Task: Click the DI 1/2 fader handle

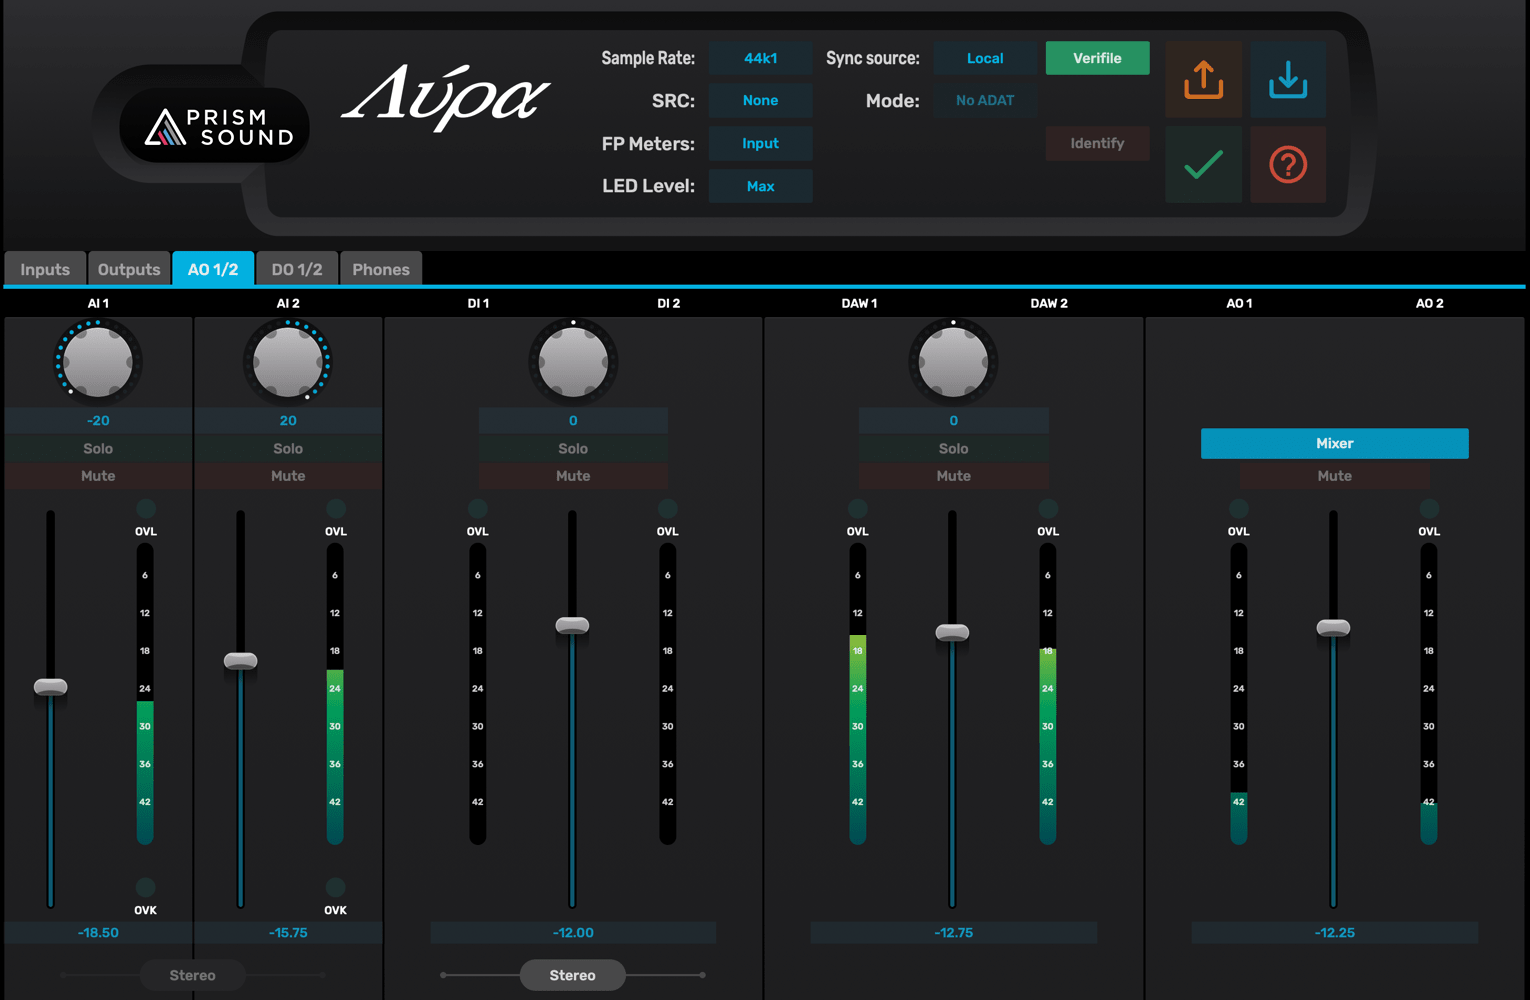Action: pyautogui.click(x=572, y=626)
